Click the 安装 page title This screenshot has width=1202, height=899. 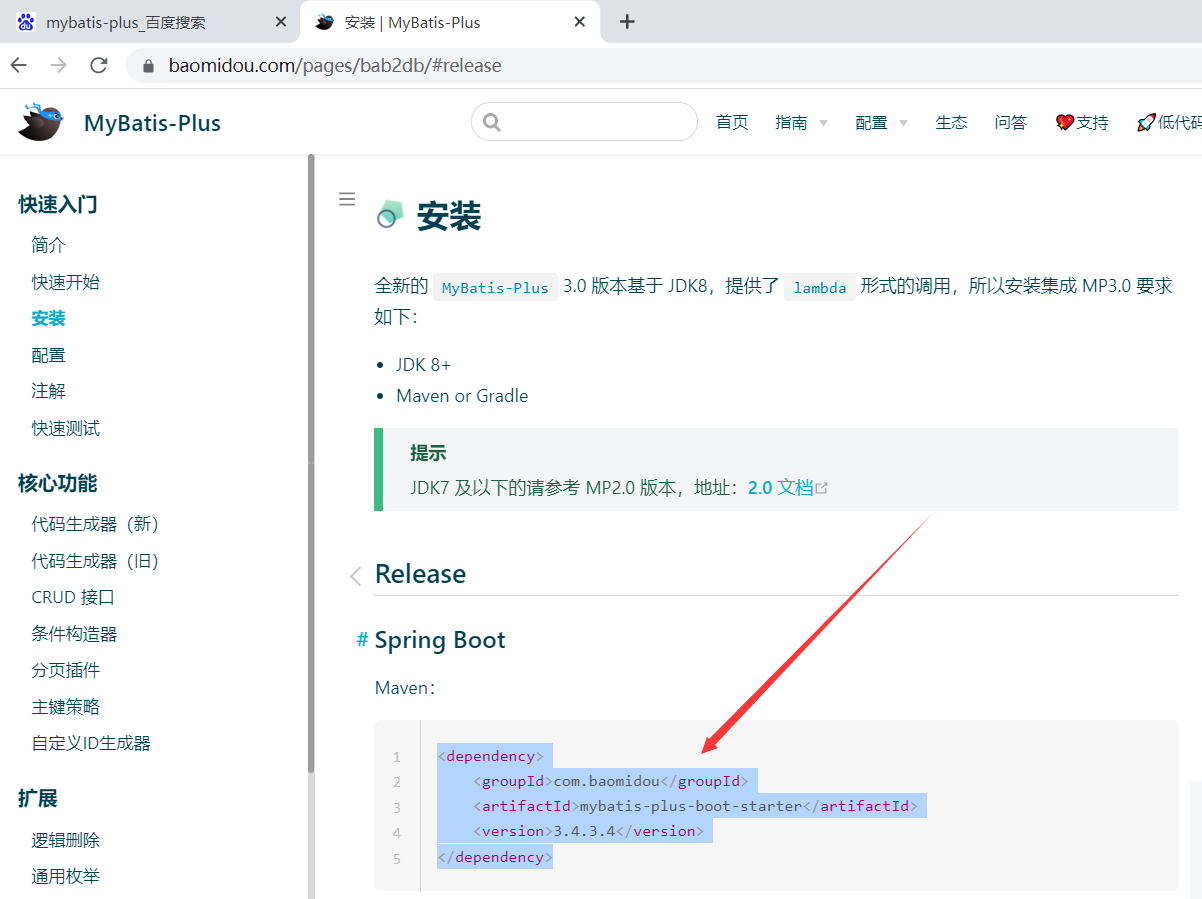coord(449,216)
